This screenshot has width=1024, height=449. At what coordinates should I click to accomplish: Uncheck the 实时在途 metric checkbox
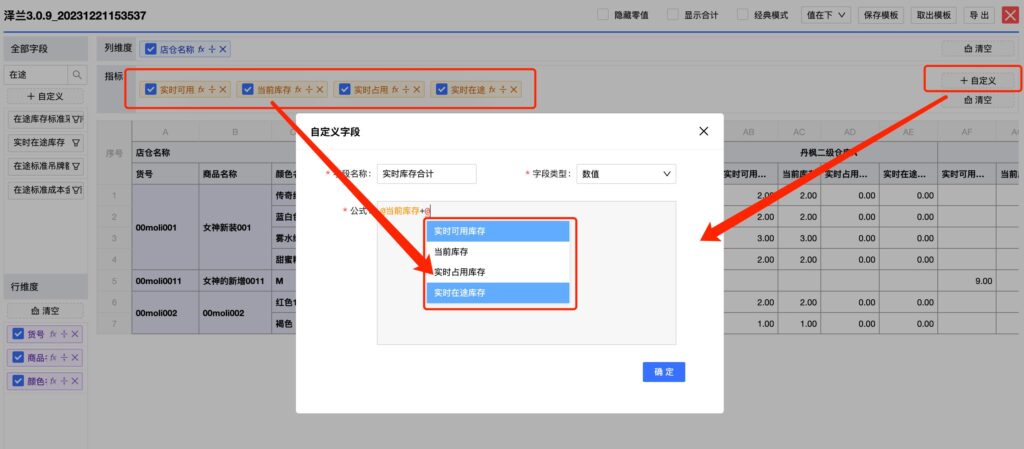point(442,89)
